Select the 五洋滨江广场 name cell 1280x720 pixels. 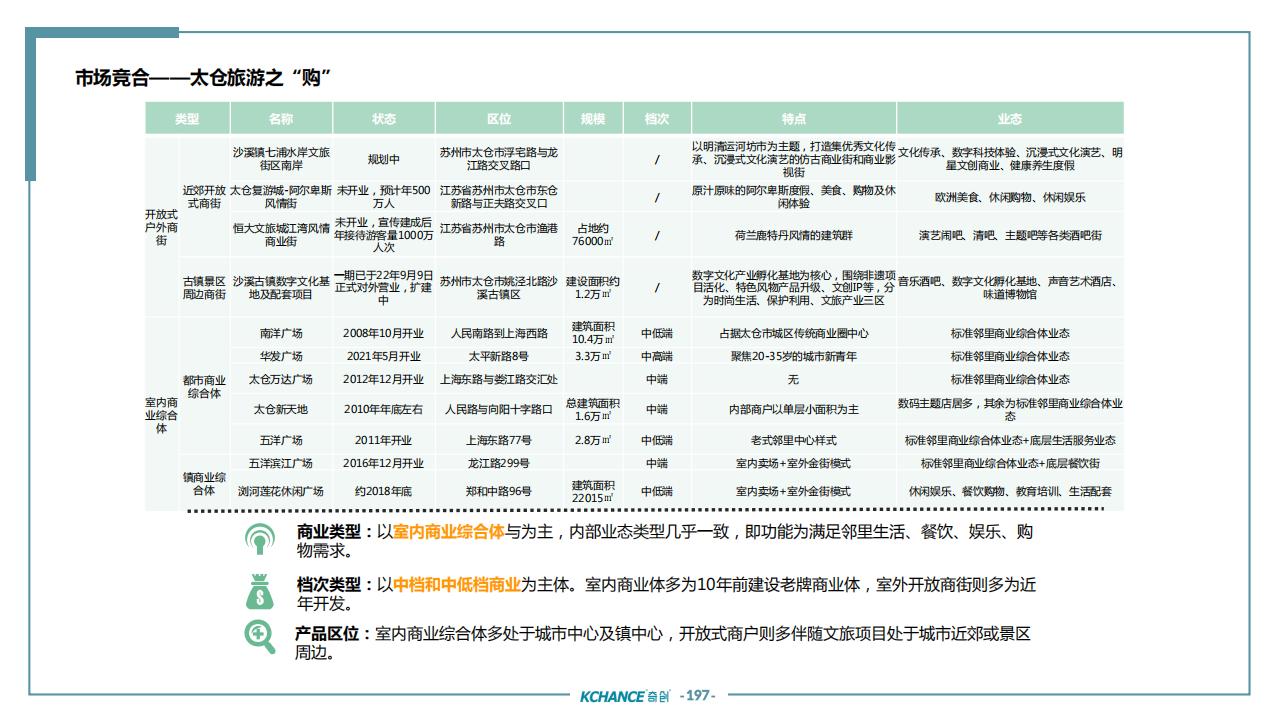[x=281, y=463]
